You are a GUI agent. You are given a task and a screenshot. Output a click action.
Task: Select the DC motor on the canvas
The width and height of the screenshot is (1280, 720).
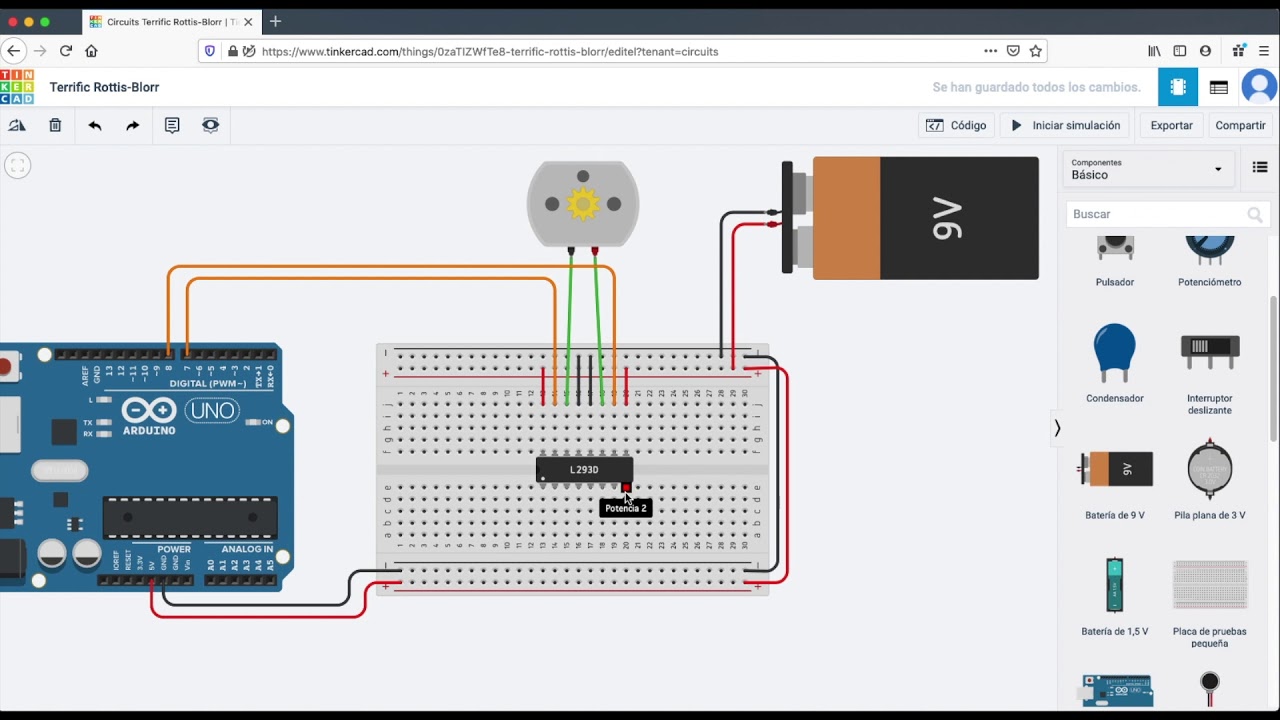coord(583,204)
